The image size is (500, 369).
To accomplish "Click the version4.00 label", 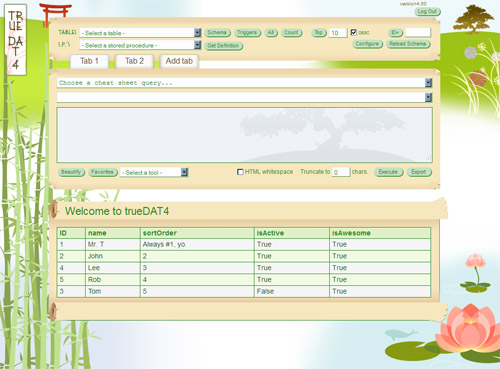I will [x=413, y=4].
